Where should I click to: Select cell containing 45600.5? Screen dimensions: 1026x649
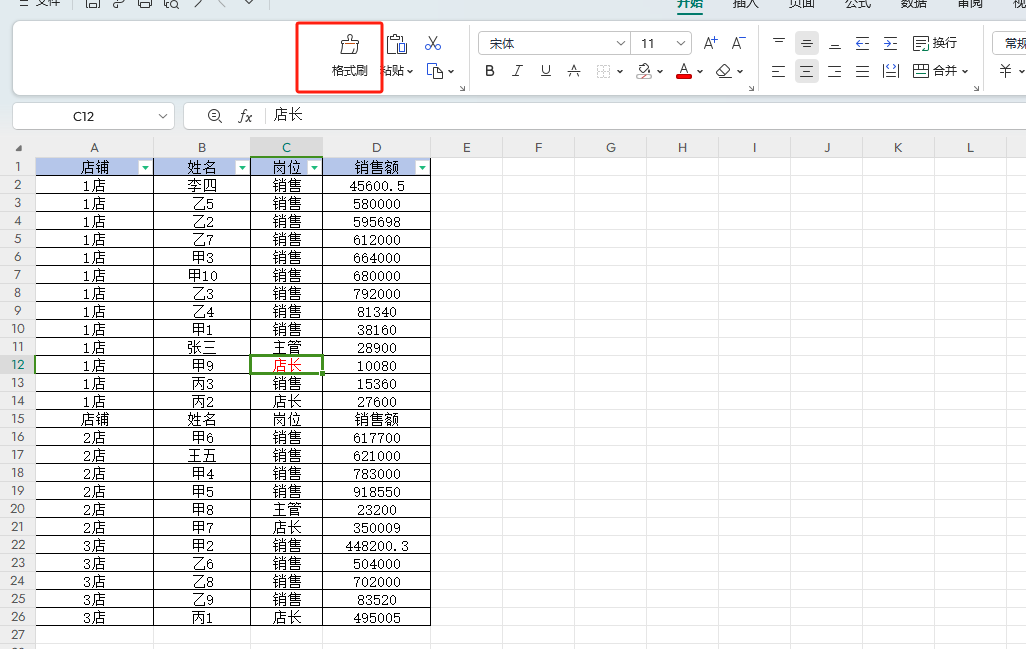[x=377, y=186]
